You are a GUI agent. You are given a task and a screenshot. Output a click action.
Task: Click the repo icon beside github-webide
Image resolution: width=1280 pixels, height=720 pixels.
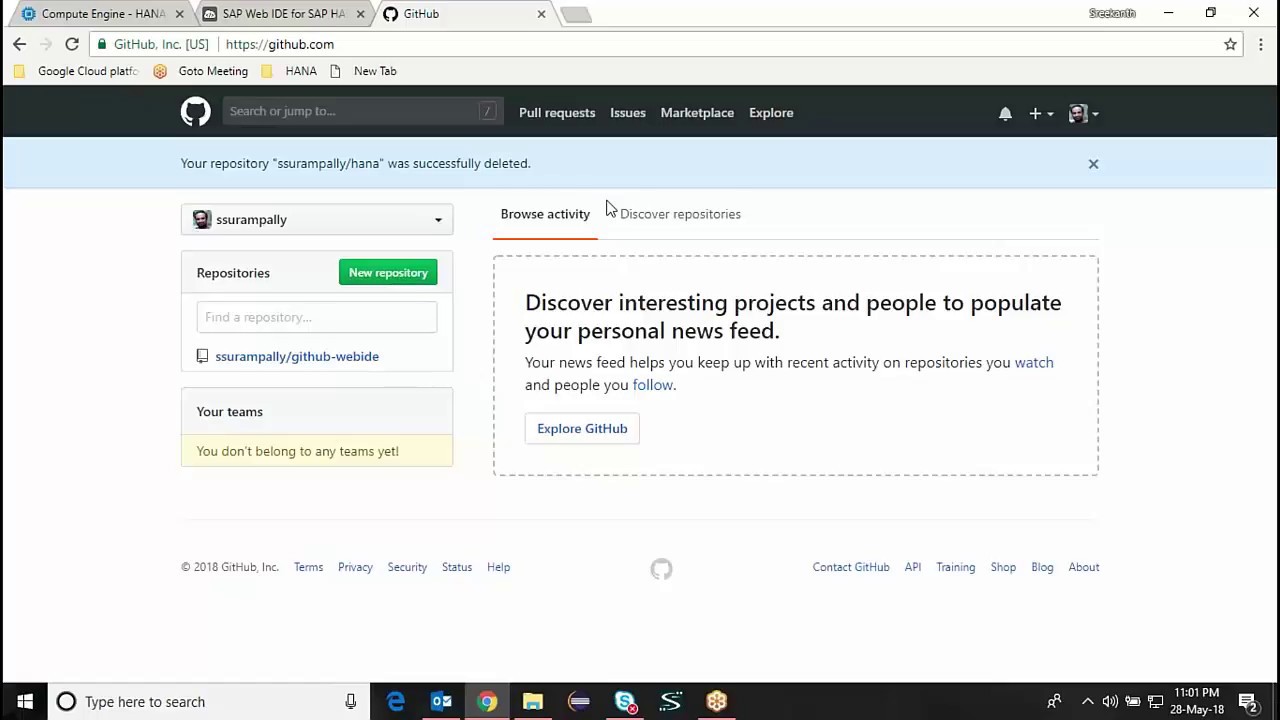click(202, 356)
